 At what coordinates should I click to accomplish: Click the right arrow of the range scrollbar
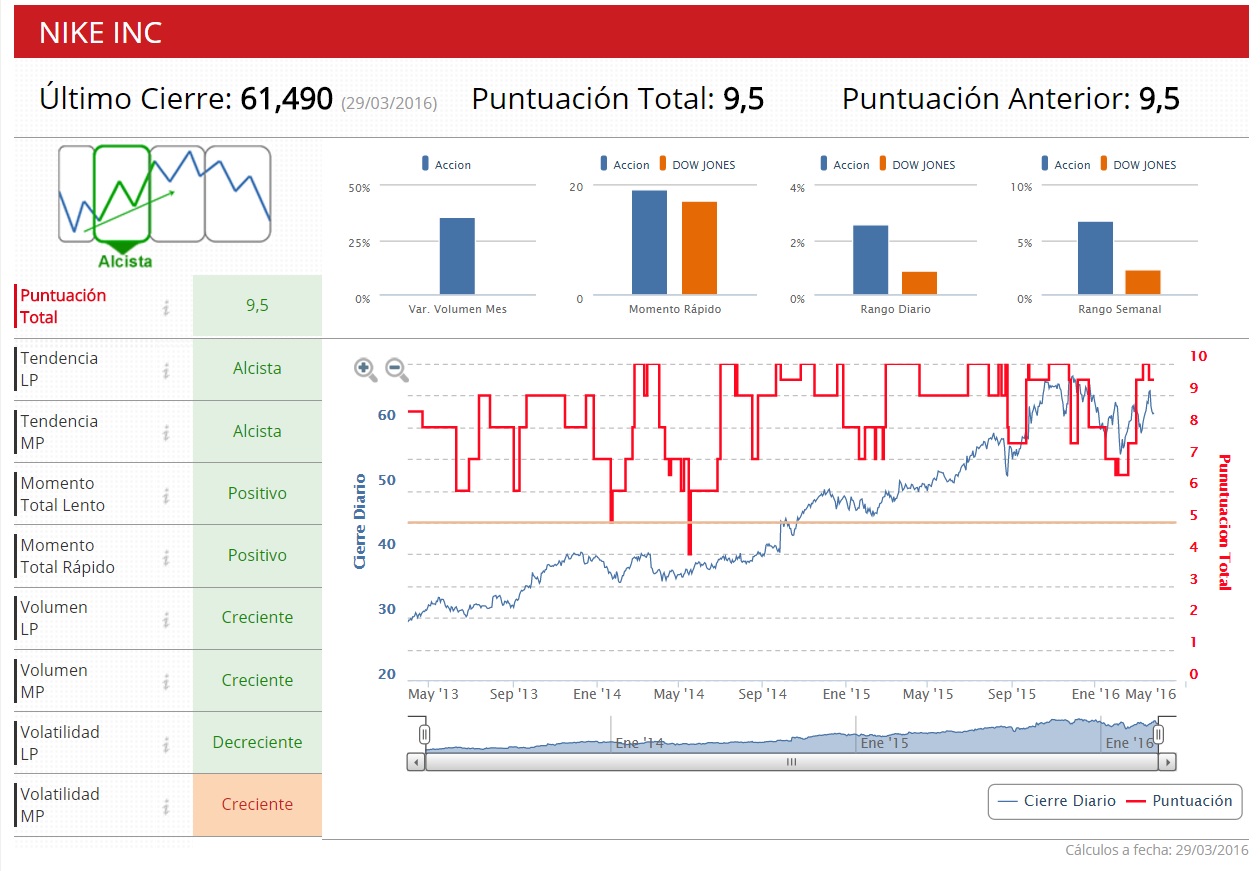click(1167, 762)
